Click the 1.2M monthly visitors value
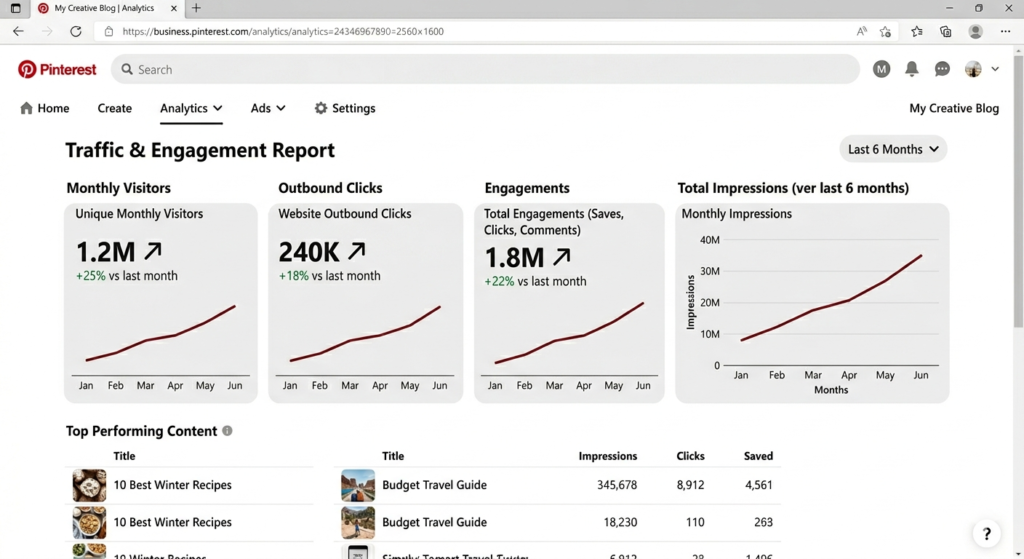 (106, 252)
